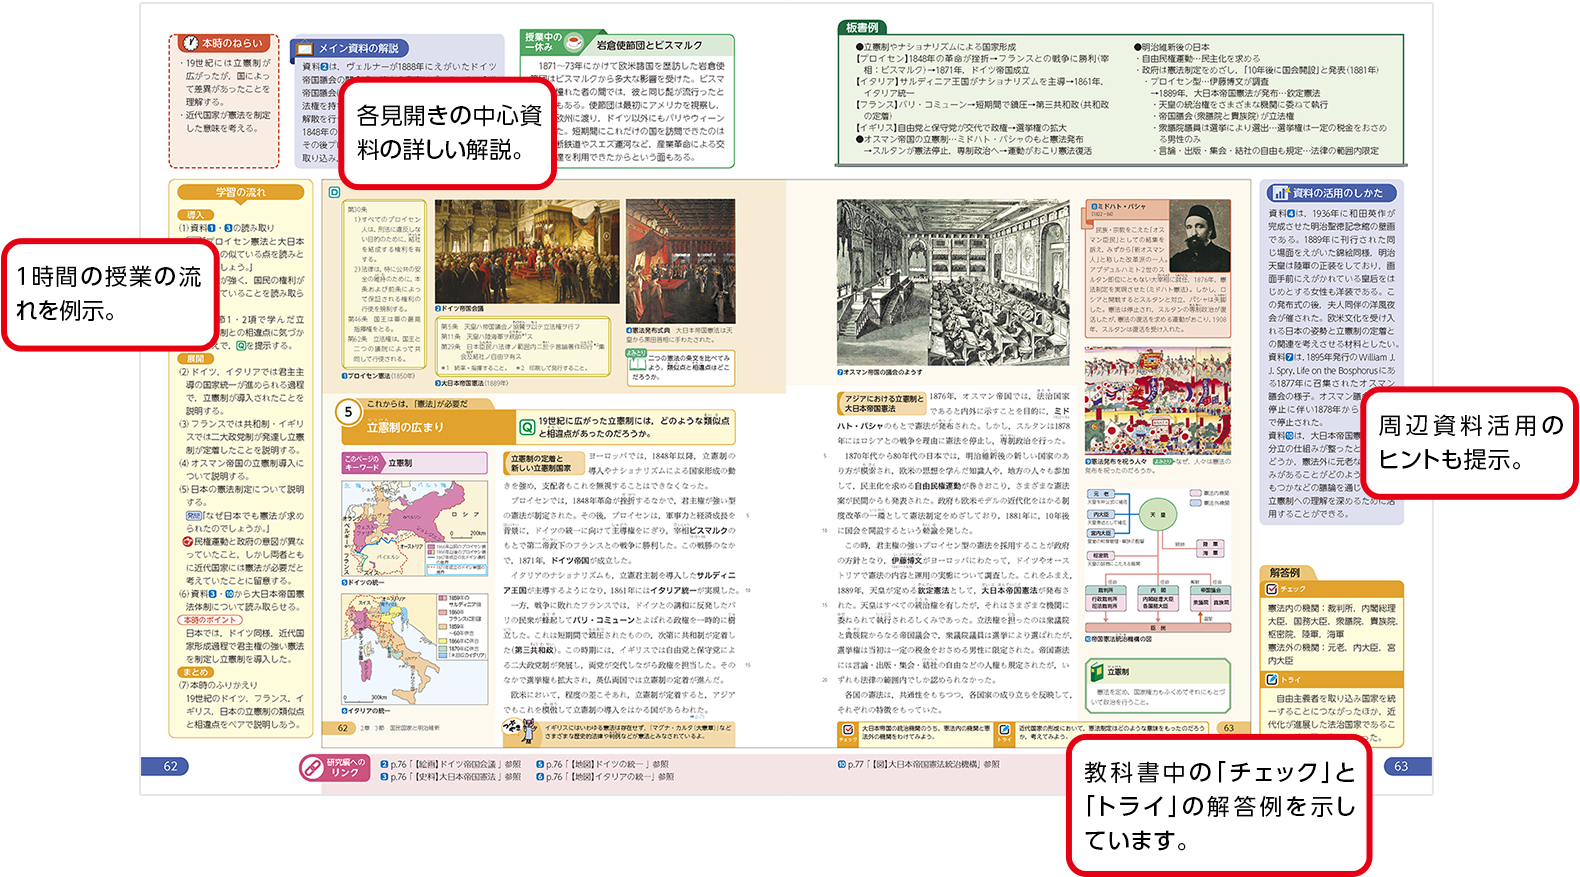Follow the p.76 【地図】ドイツの統一 reference
The height and width of the screenshot is (877, 1580).
(x=603, y=763)
